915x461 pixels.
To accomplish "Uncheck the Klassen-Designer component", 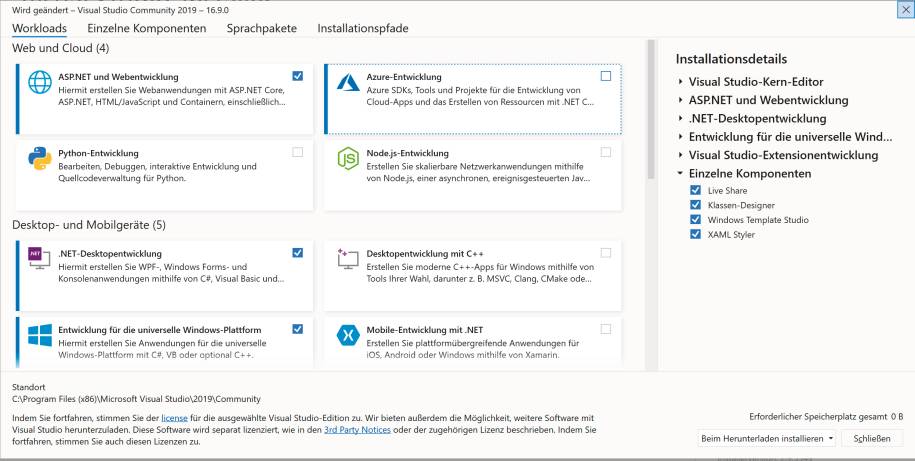I will pyautogui.click(x=695, y=205).
